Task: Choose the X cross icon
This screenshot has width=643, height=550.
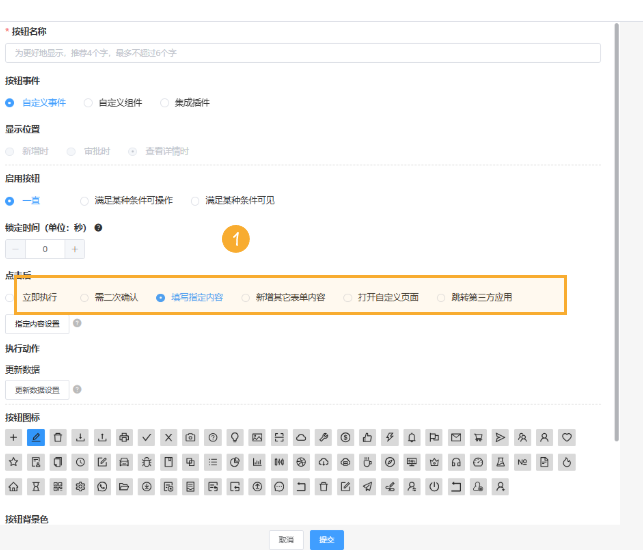Action: (x=169, y=438)
